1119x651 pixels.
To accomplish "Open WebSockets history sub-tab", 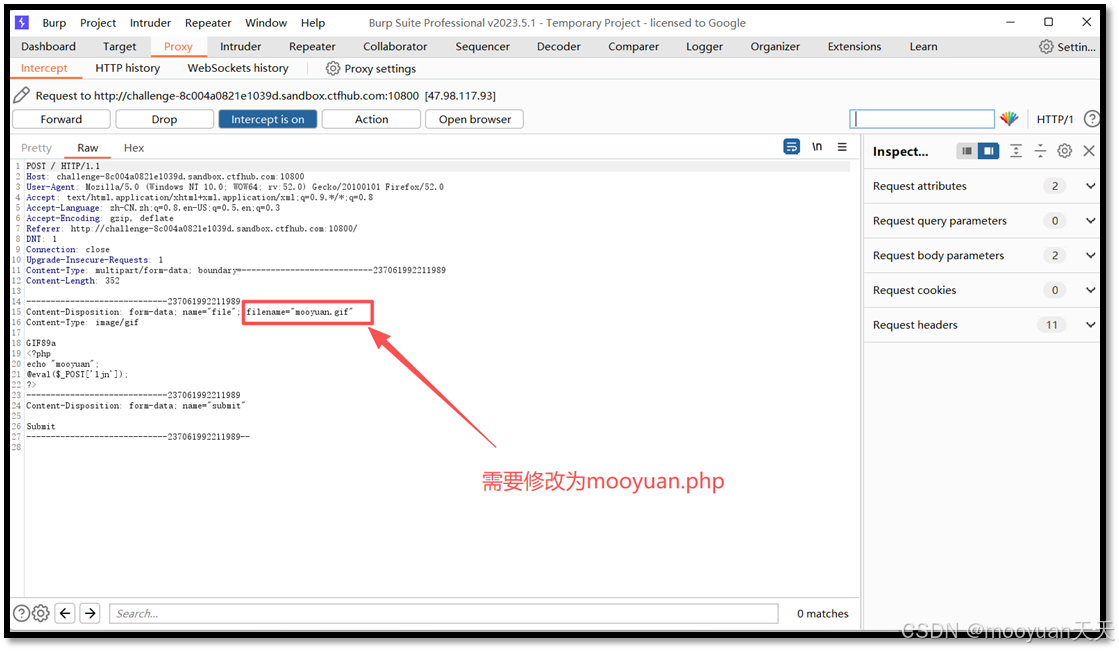I will (x=238, y=69).
